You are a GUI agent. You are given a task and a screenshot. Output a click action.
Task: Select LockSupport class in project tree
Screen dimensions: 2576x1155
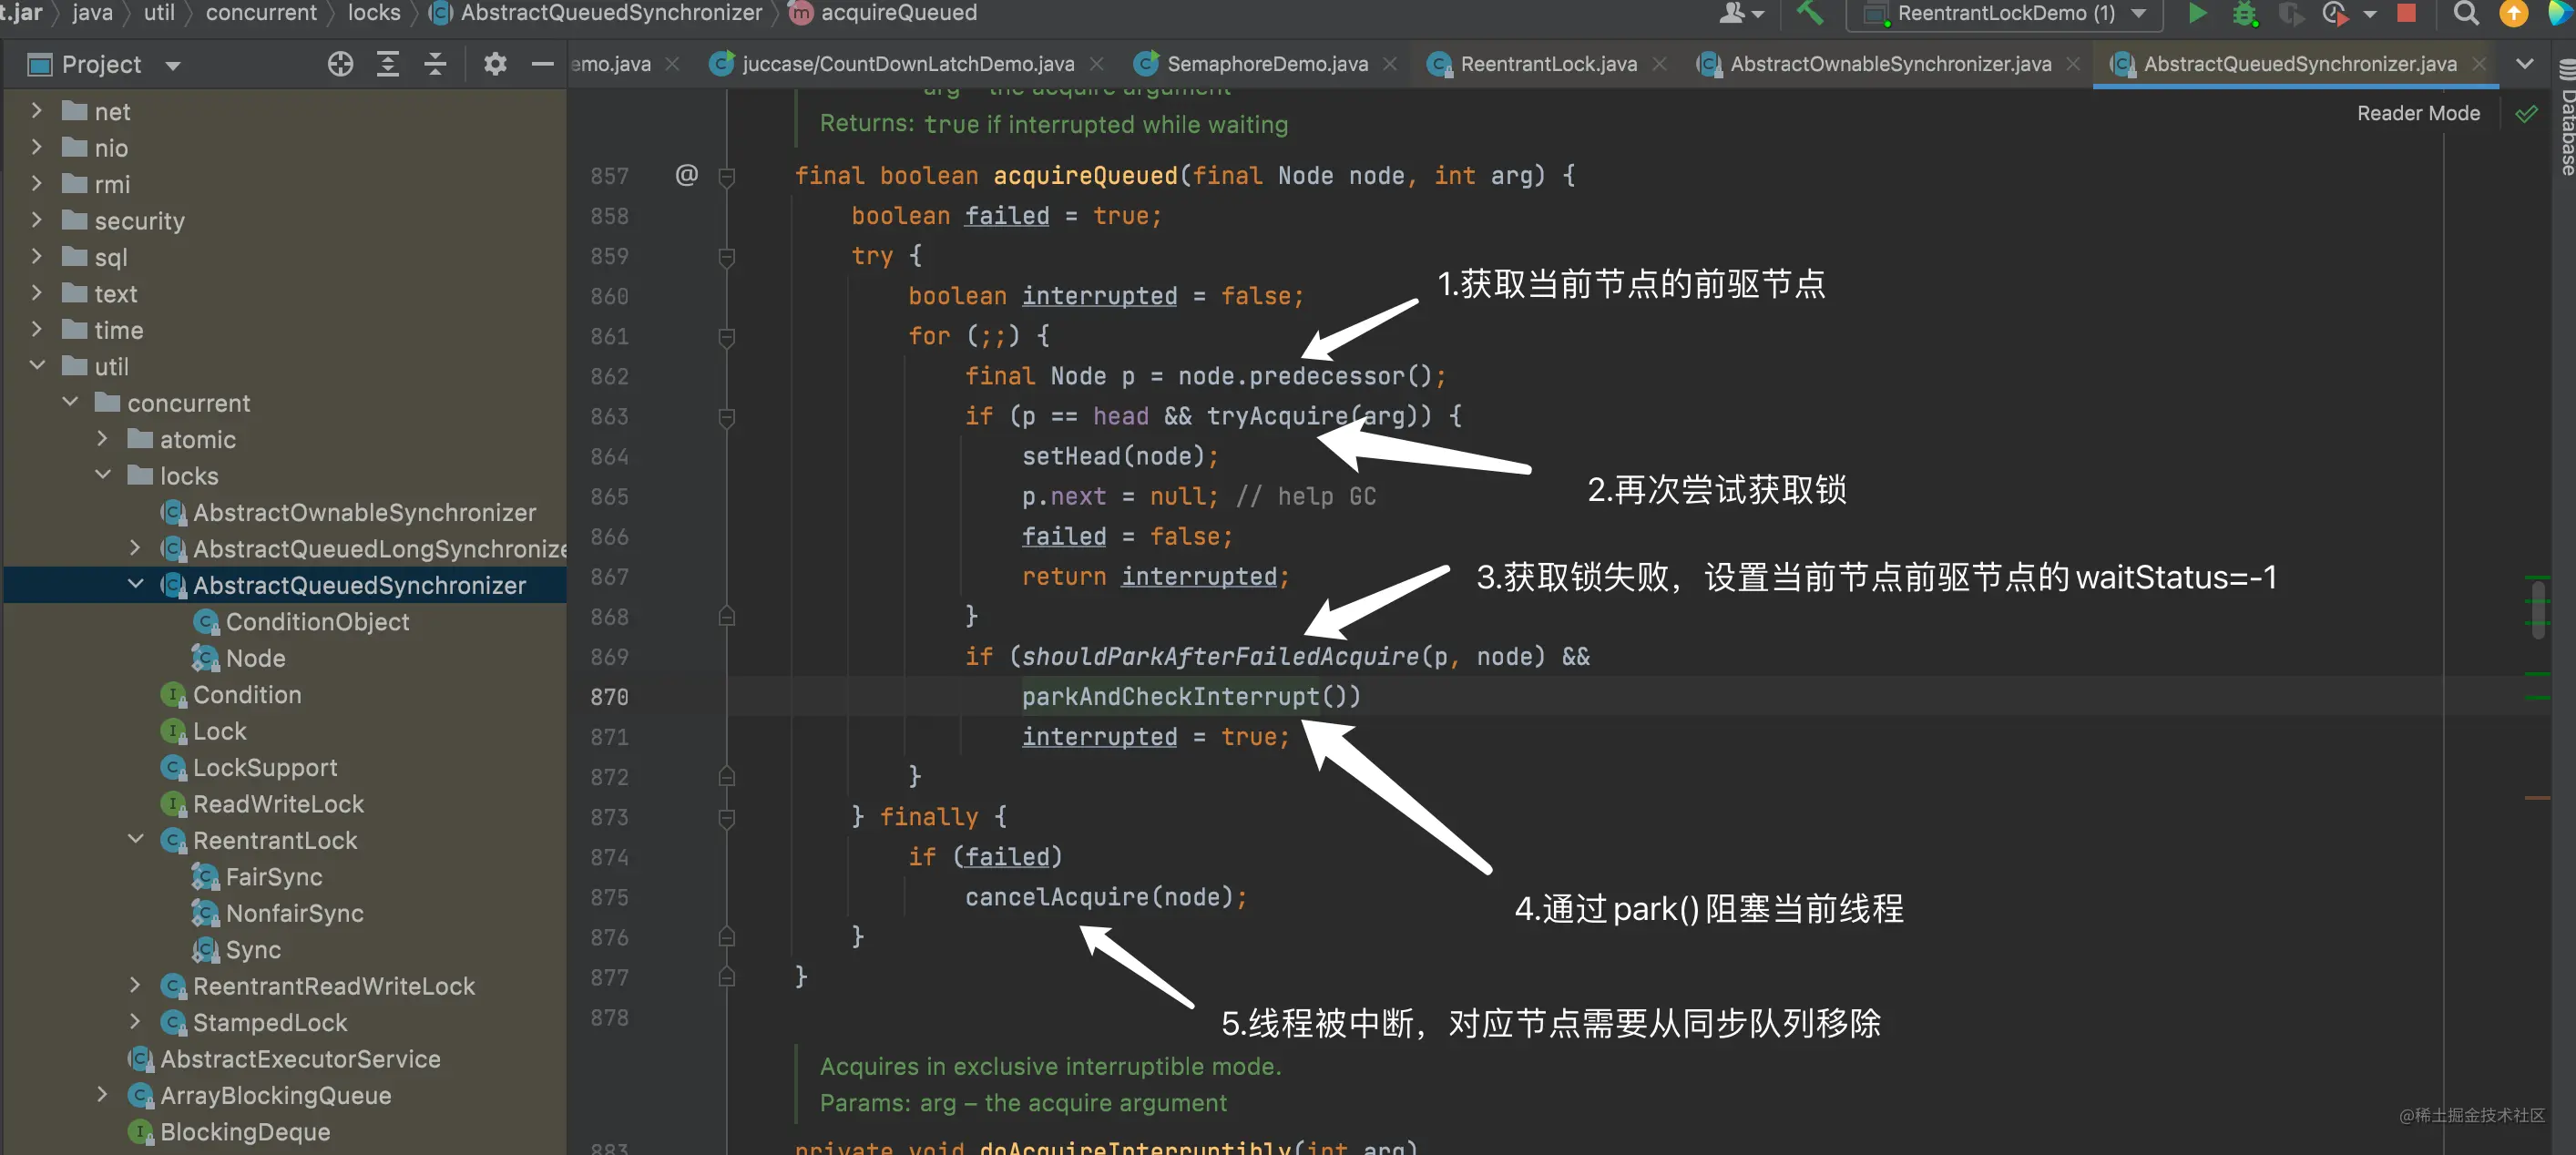tap(264, 767)
